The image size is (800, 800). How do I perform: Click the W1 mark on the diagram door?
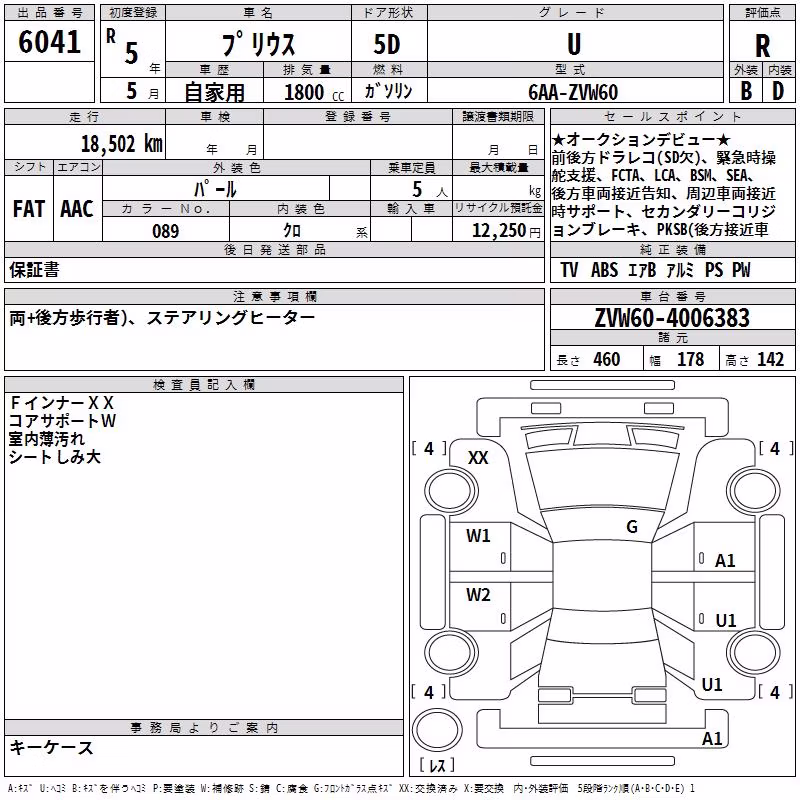[x=478, y=535]
